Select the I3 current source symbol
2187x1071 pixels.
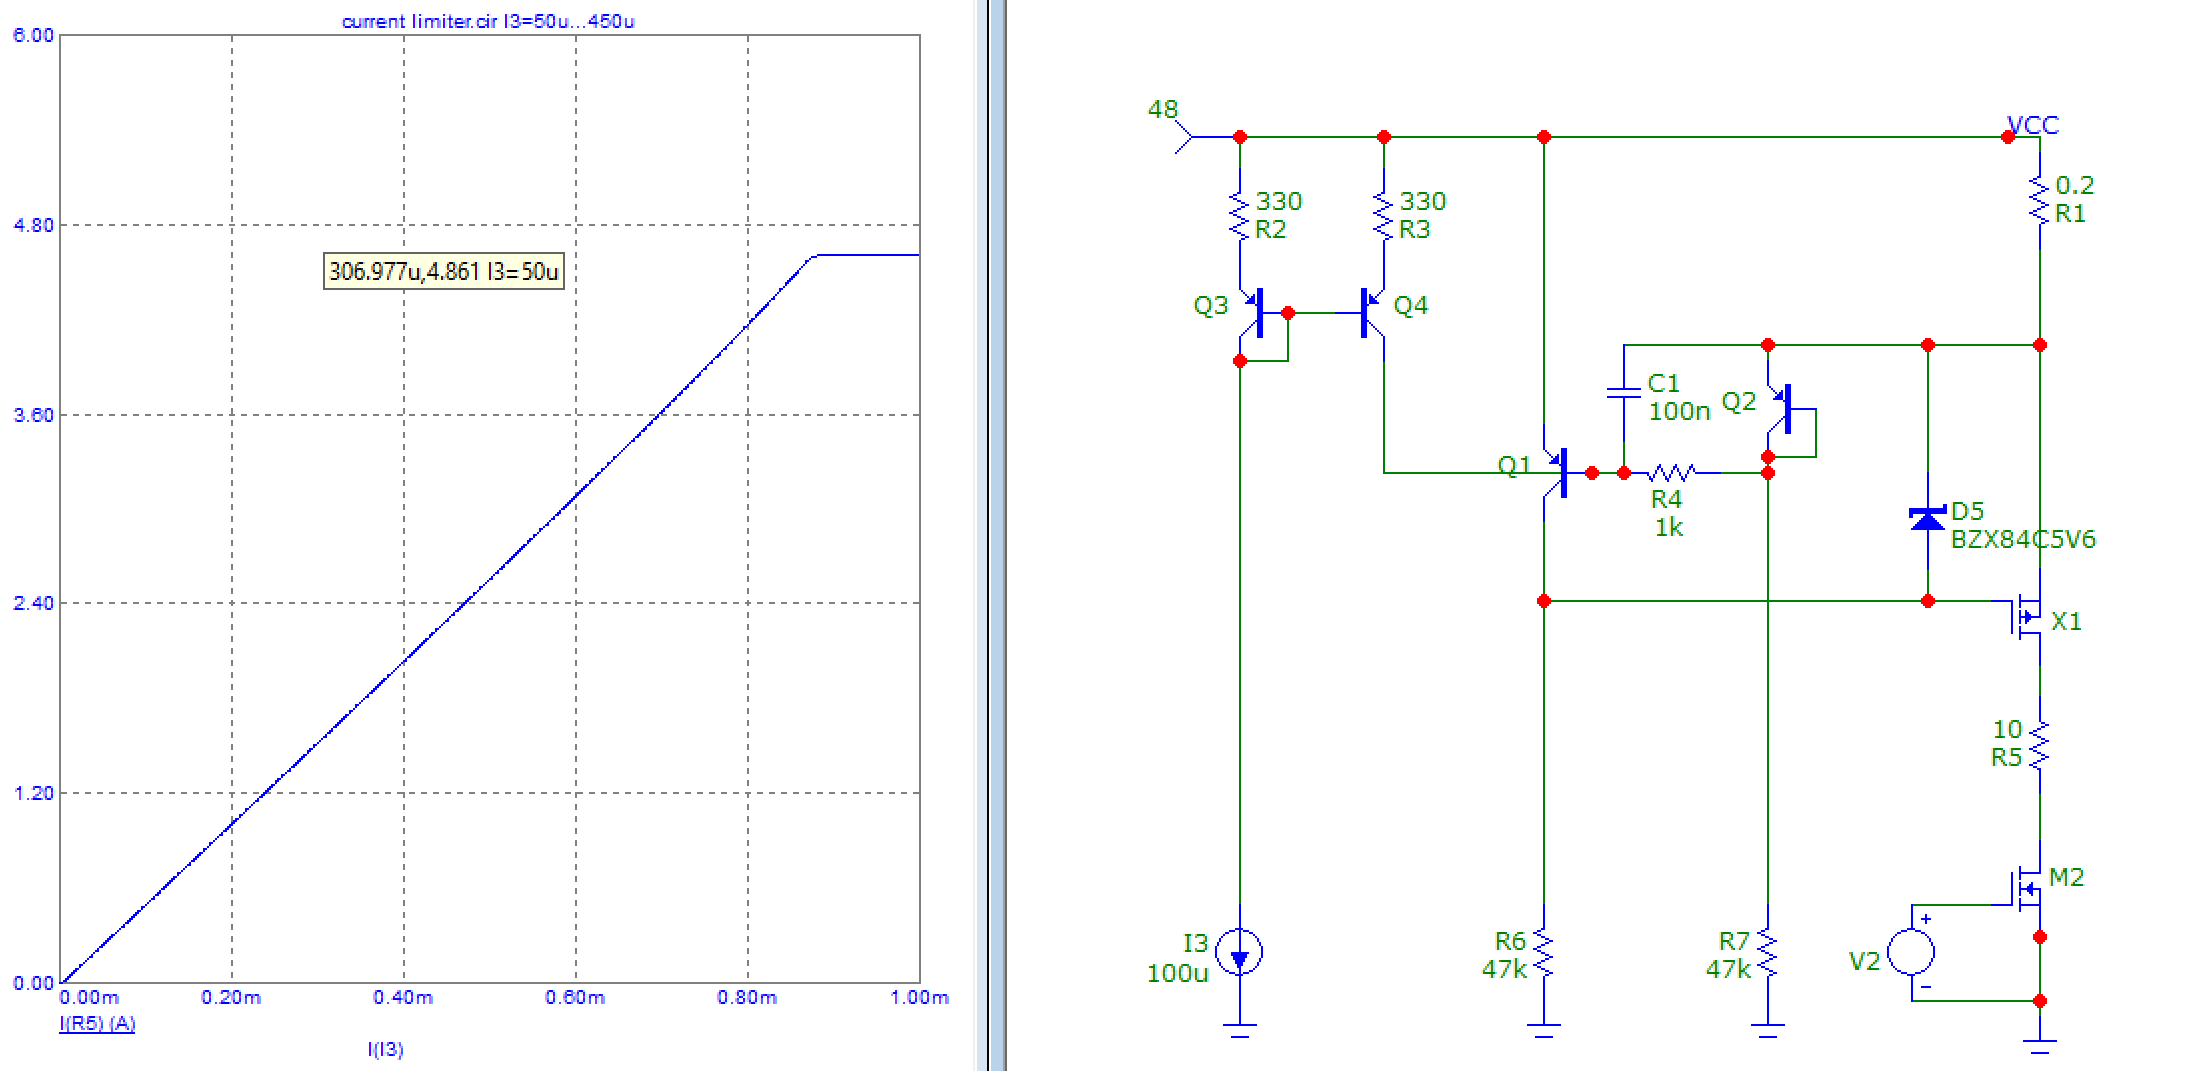[1240, 952]
